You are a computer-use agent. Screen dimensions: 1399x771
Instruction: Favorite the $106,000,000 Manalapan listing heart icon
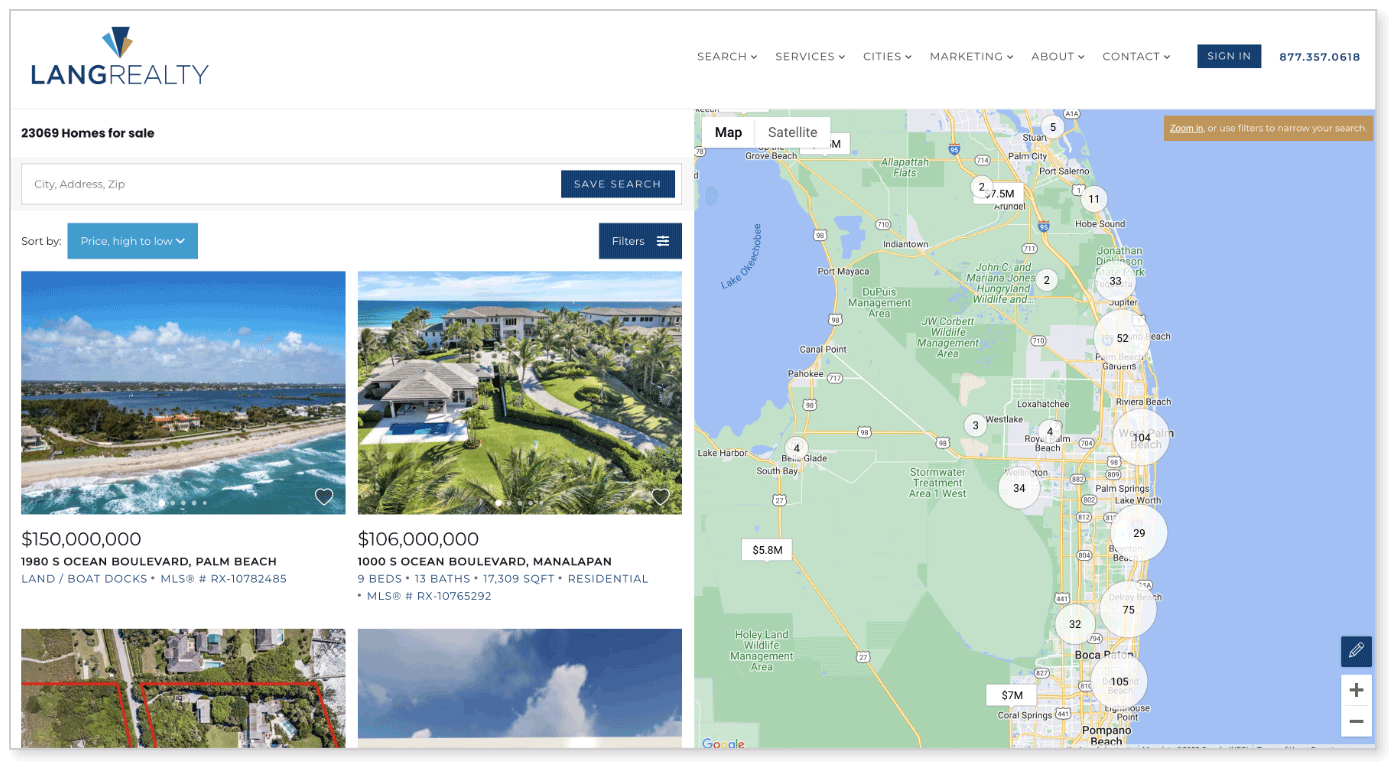659,496
